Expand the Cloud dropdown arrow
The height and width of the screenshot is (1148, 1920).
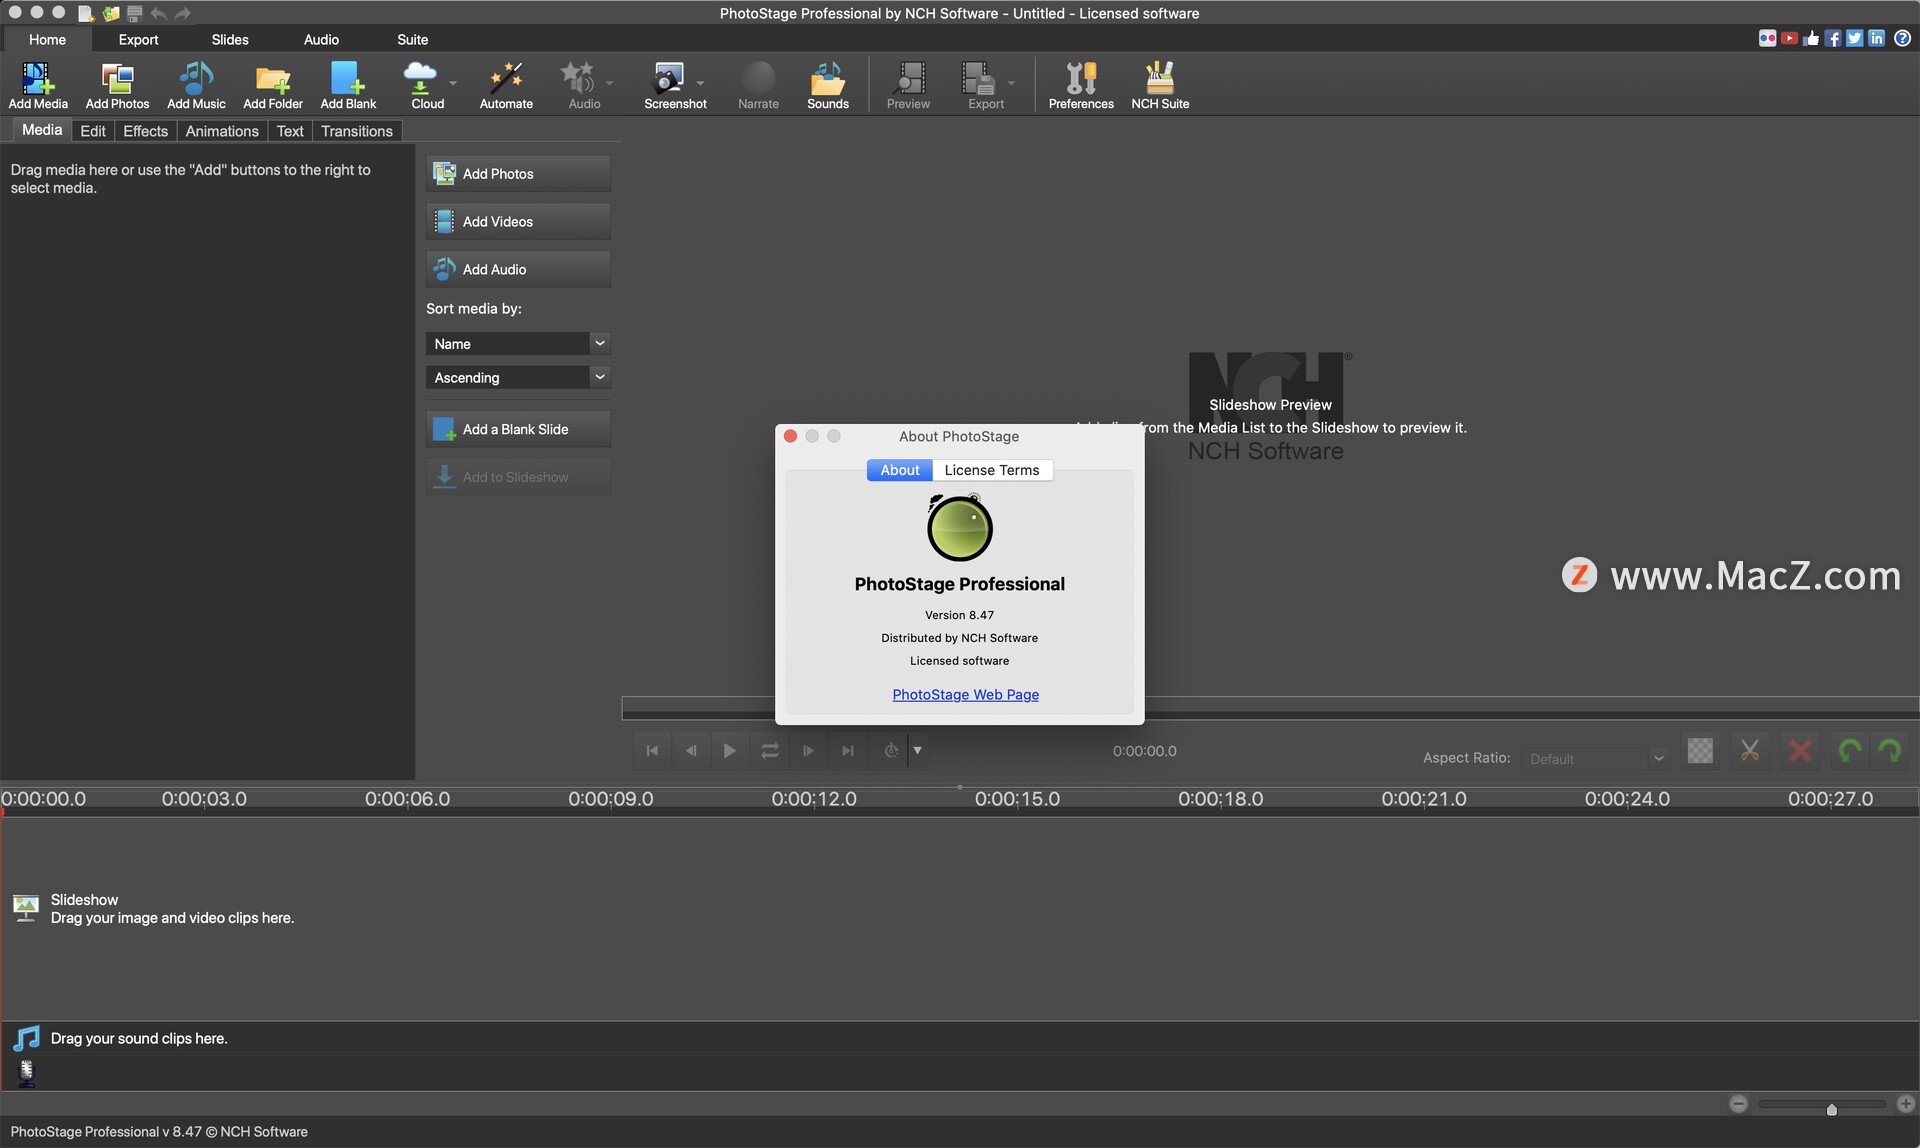click(453, 83)
